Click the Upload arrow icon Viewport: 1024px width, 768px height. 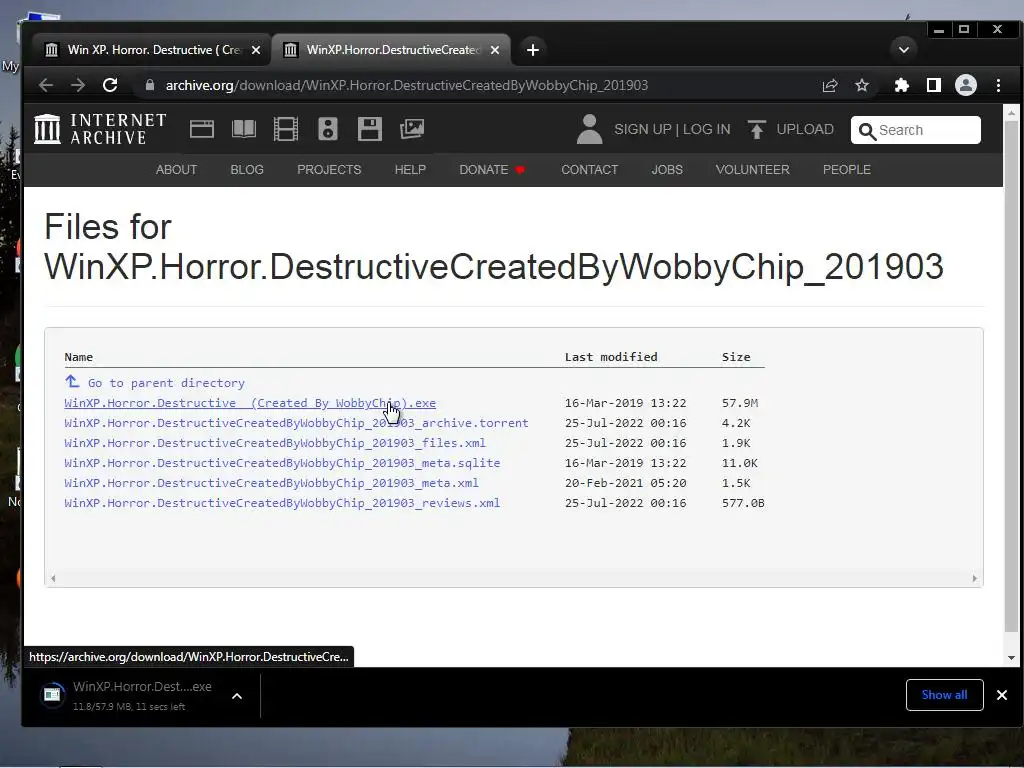757,129
